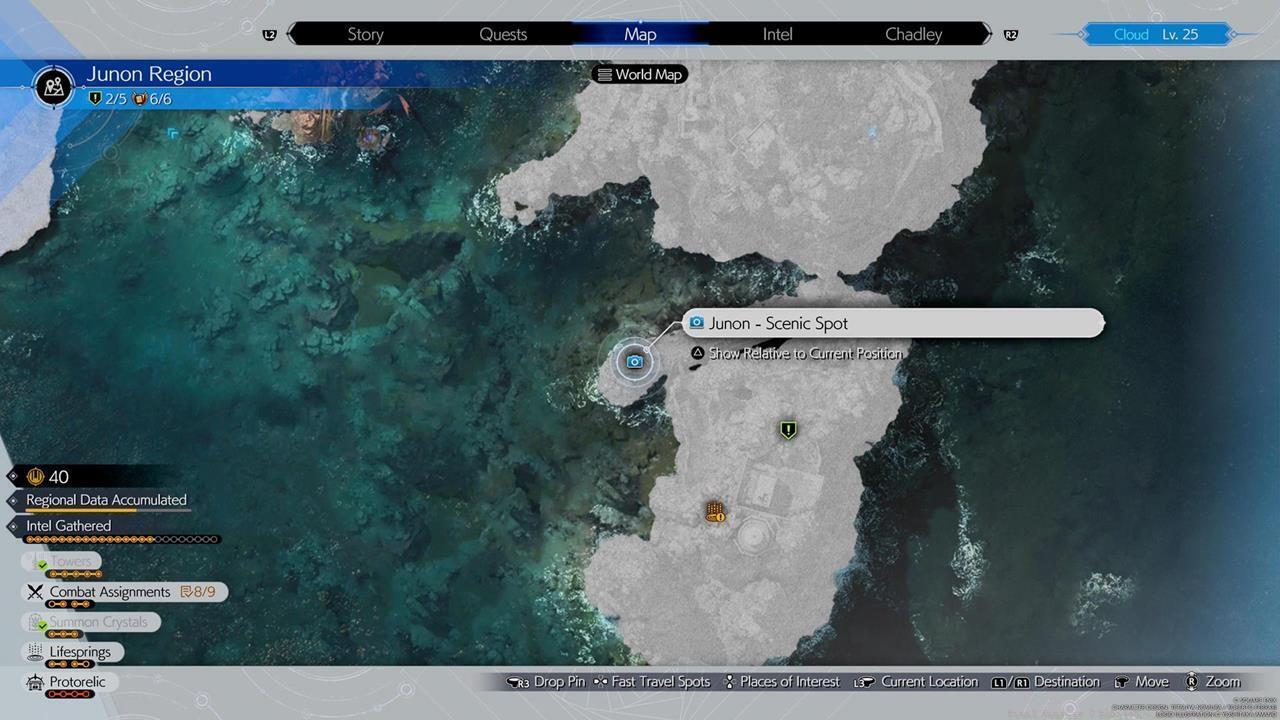Select the orange card shop map icon
The height and width of the screenshot is (720, 1280).
pos(714,513)
